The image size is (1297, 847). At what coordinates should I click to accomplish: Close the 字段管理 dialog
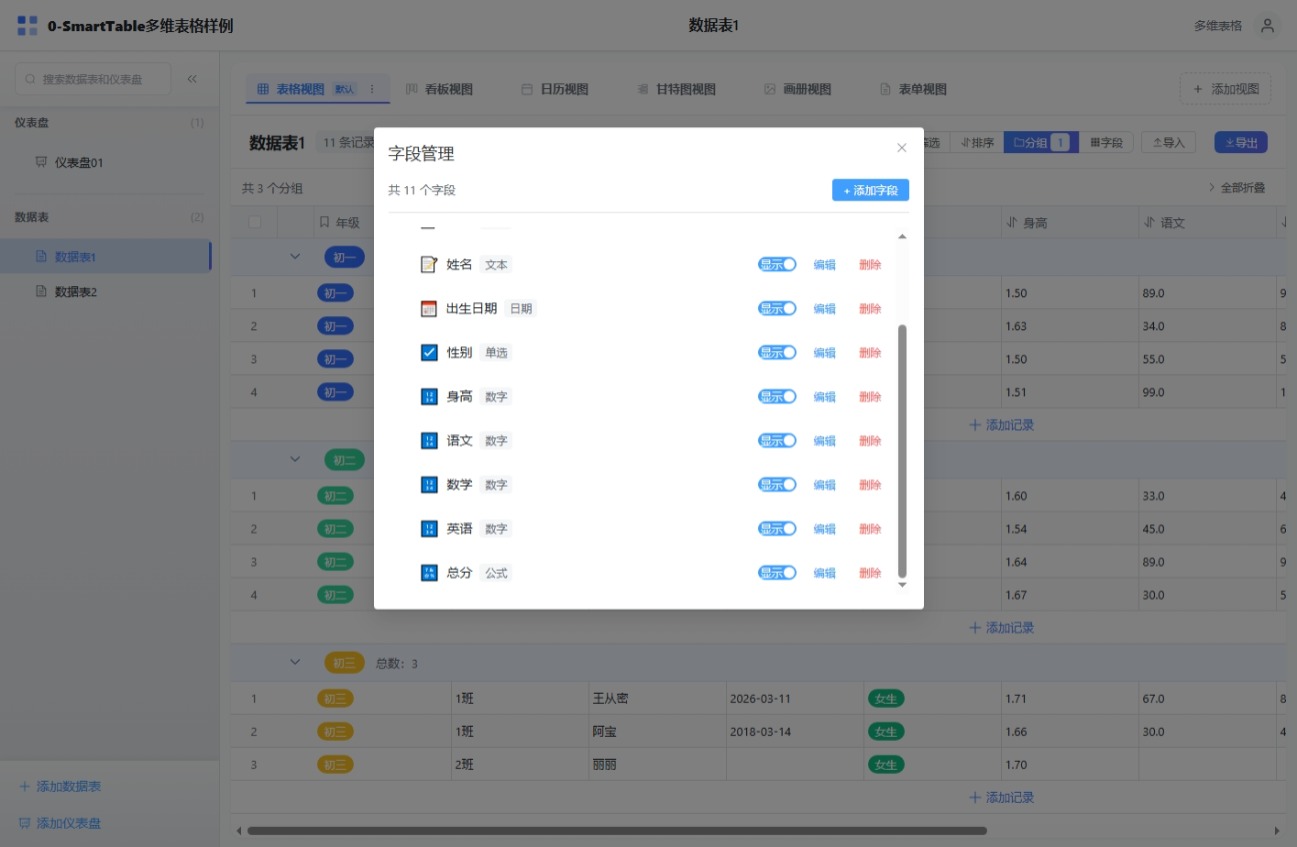(x=901, y=148)
